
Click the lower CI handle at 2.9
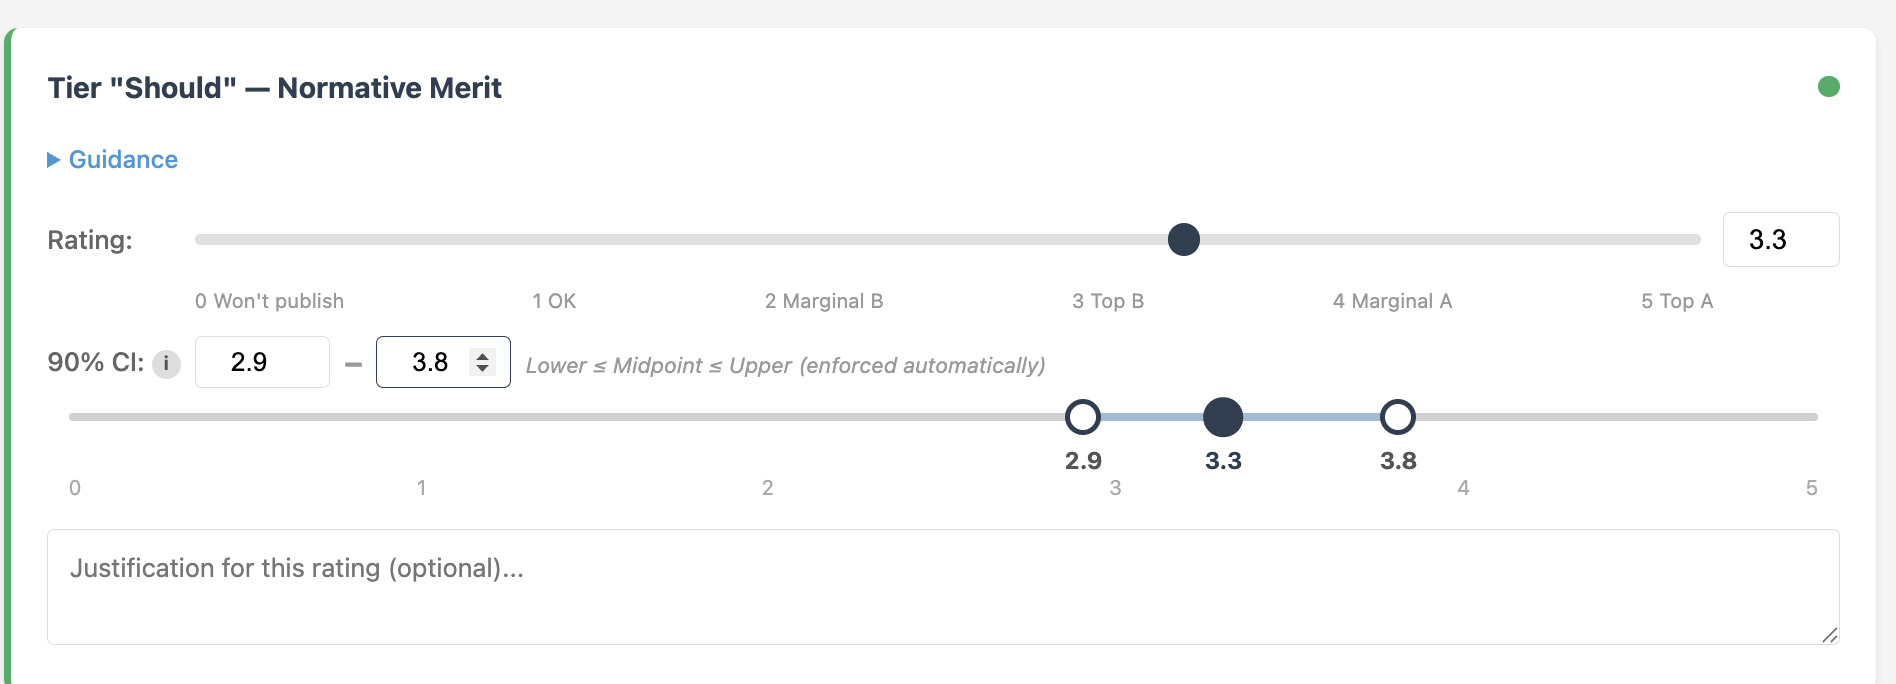[x=1082, y=417]
